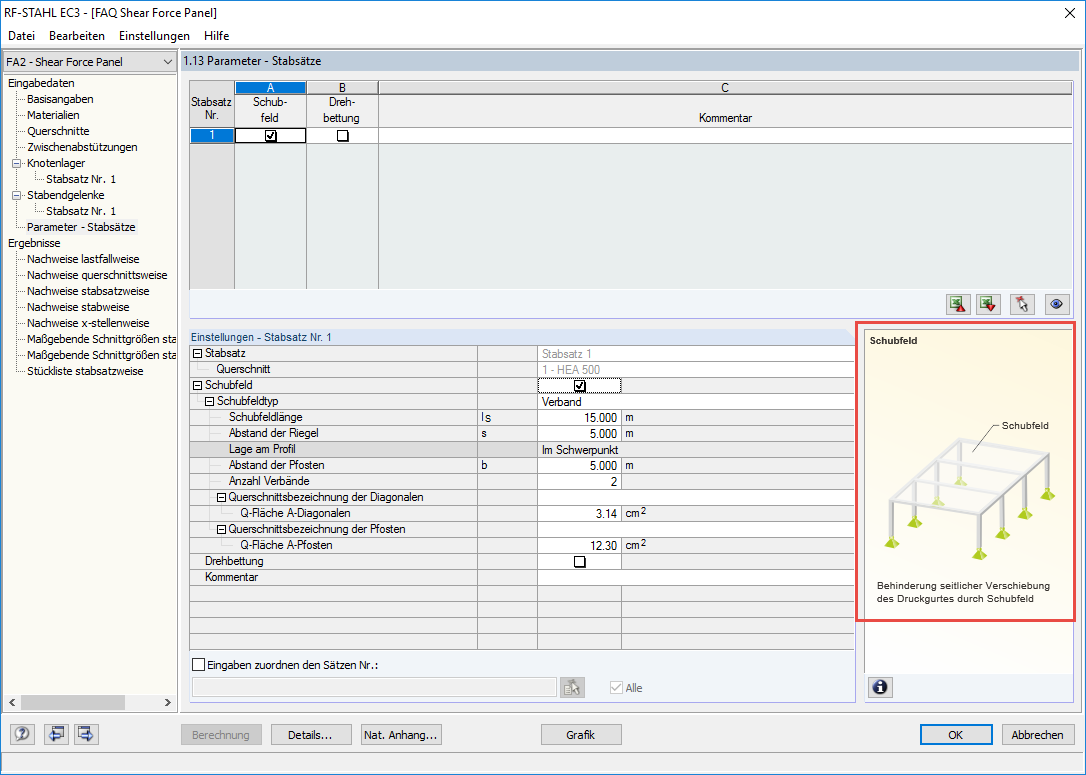Open the Bearbeiten menu
This screenshot has width=1086, height=775.
(77, 35)
